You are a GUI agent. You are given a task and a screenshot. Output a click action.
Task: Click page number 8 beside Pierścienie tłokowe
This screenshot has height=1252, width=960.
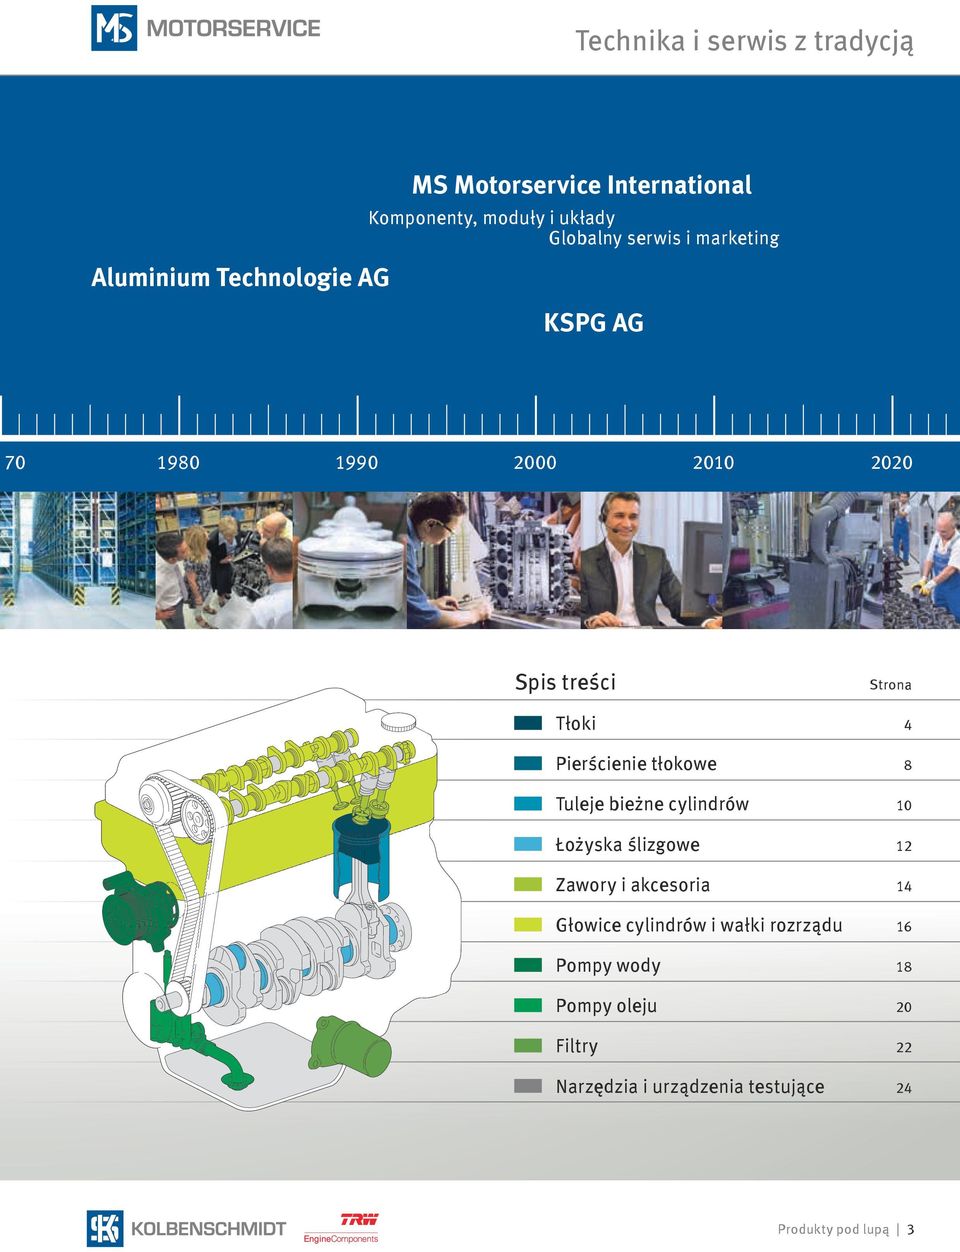point(907,765)
